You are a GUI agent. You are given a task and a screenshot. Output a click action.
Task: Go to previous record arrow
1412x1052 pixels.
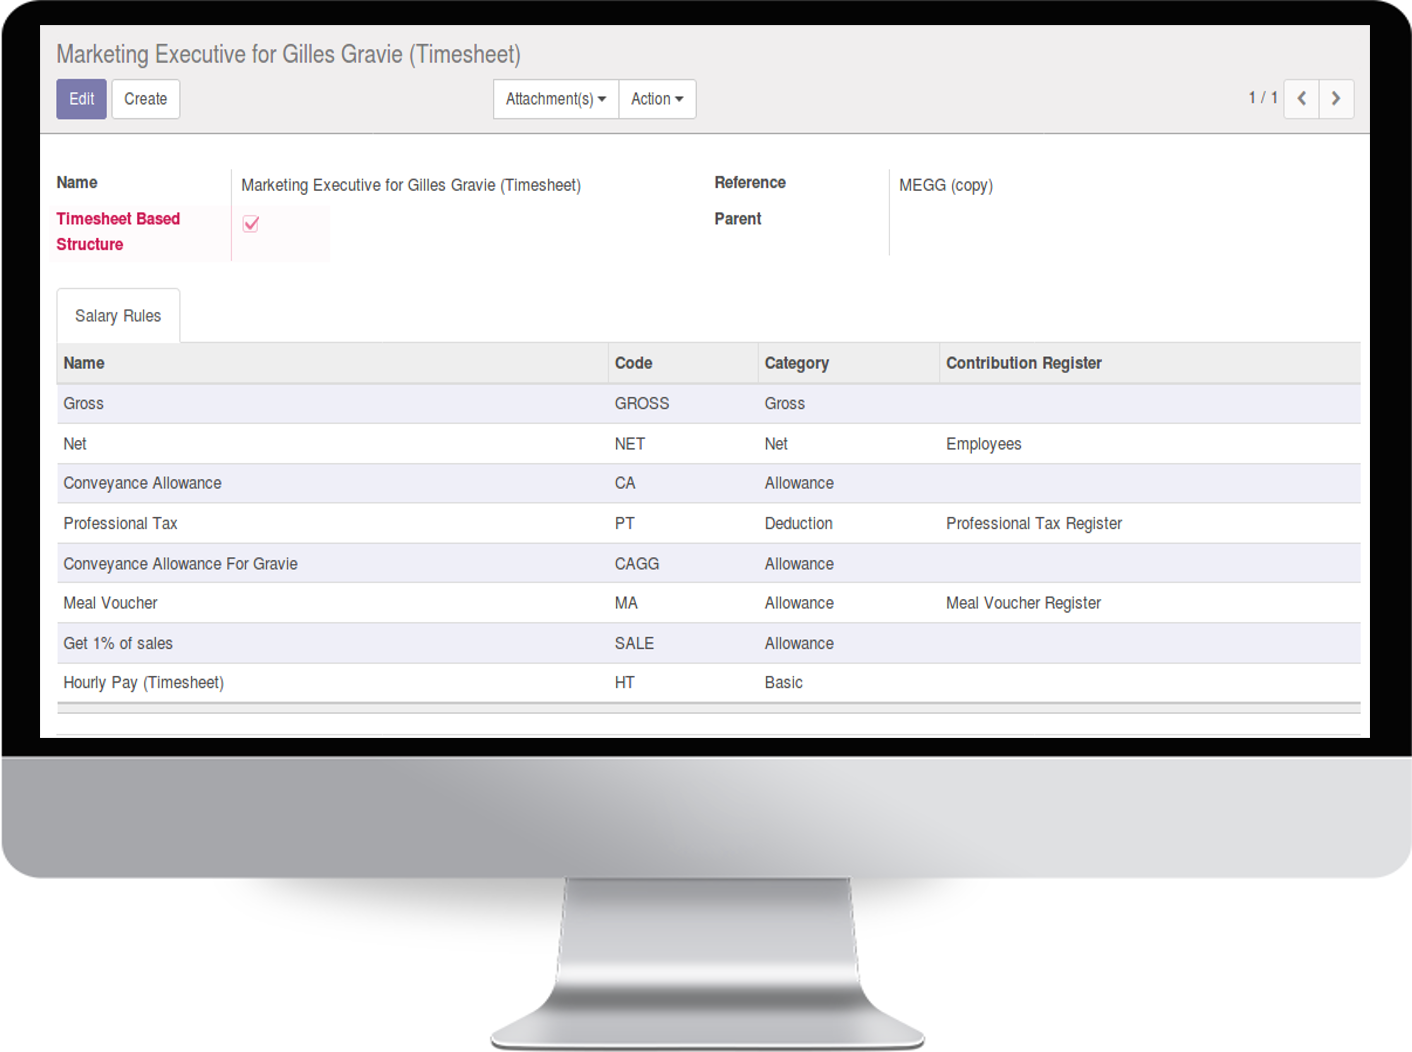tap(1301, 99)
